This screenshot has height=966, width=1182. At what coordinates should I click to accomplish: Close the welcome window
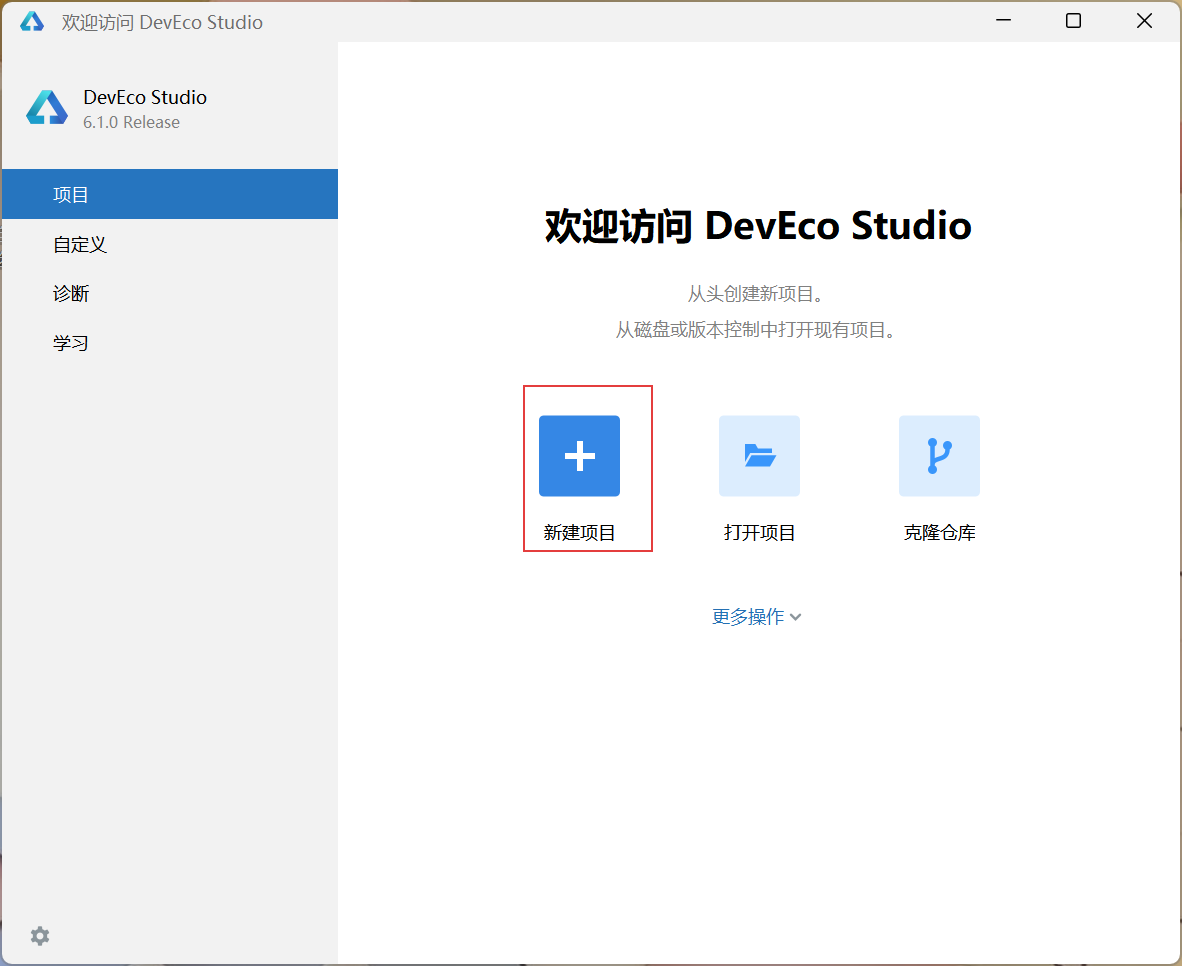(1144, 21)
